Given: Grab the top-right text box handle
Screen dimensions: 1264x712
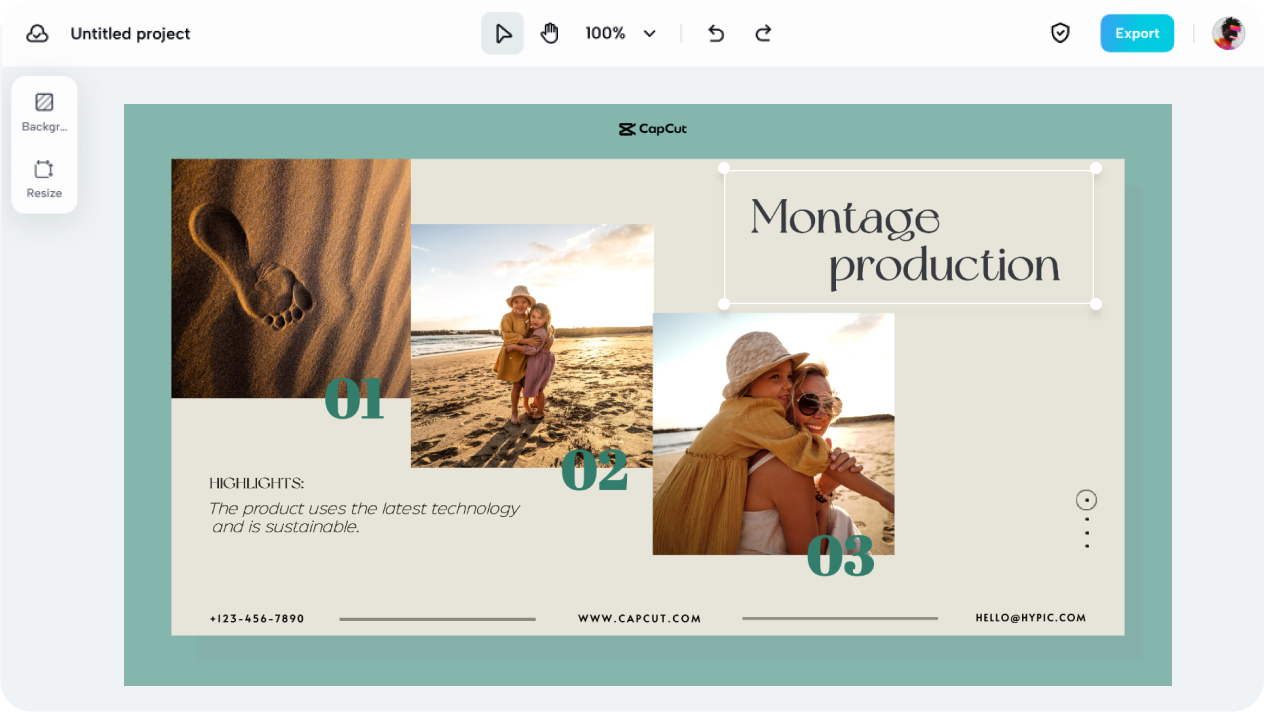Looking at the screenshot, I should 1096,168.
